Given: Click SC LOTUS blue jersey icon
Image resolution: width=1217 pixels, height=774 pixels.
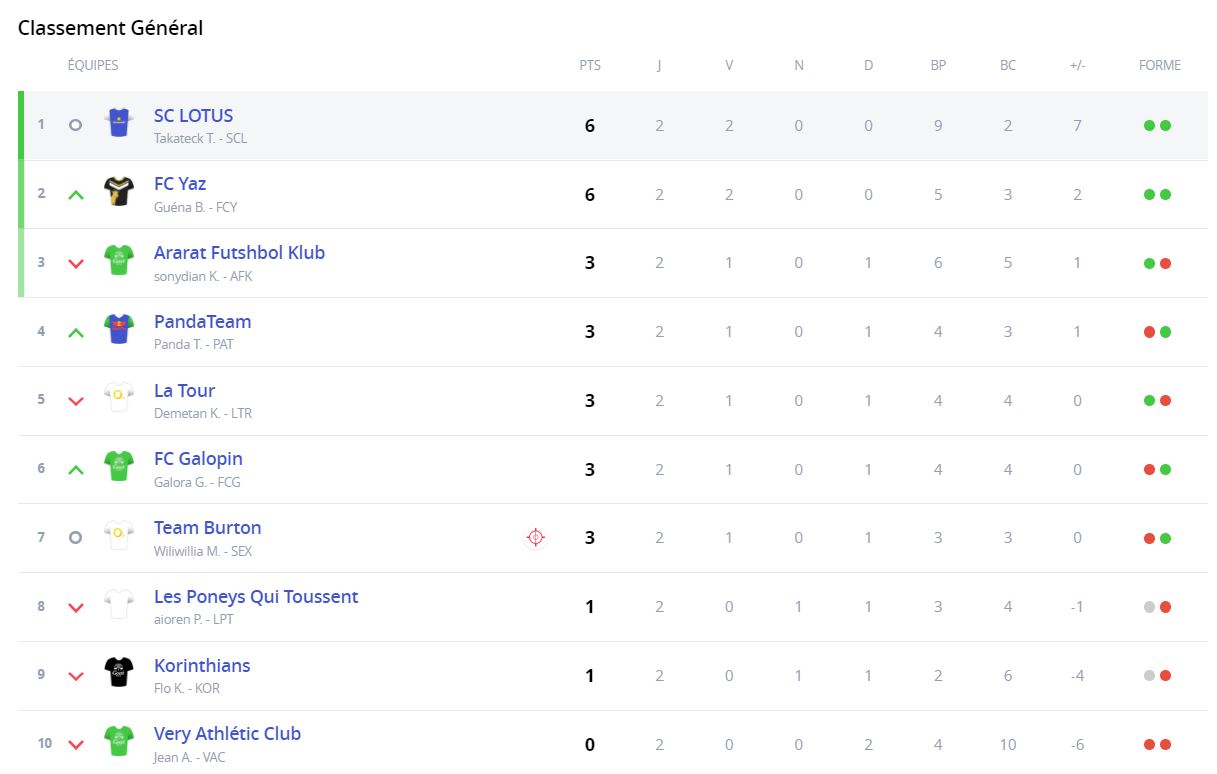Looking at the screenshot, I should coord(119,124).
